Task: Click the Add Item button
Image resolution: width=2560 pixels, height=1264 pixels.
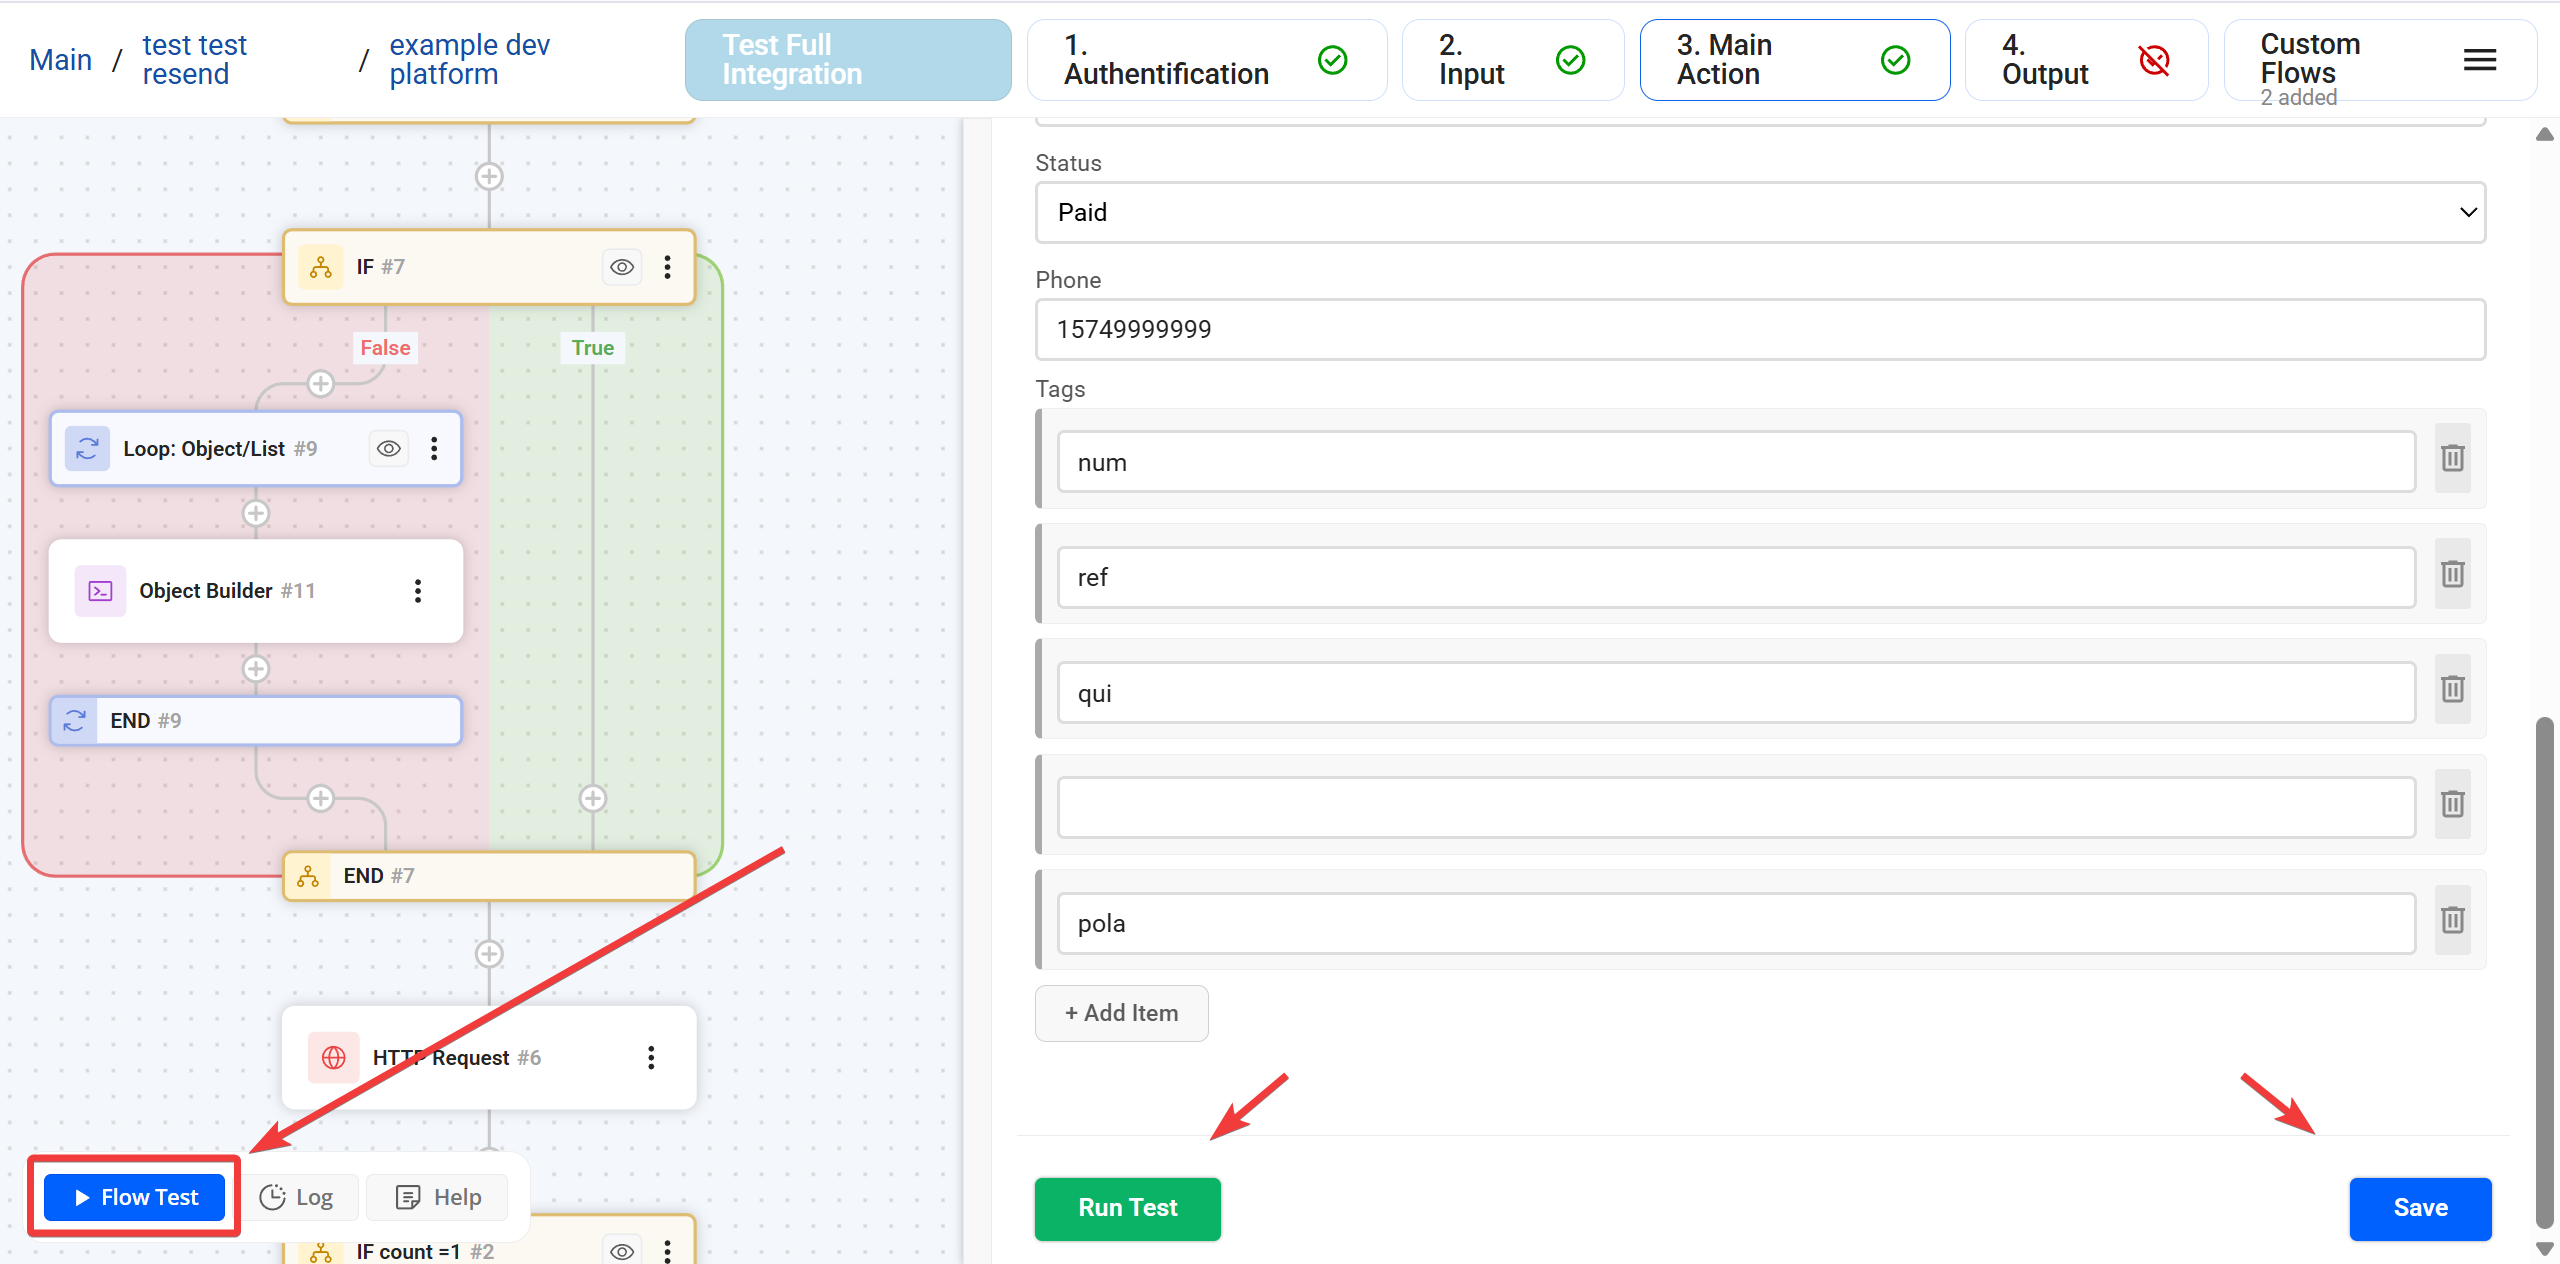Action: point(1121,1013)
